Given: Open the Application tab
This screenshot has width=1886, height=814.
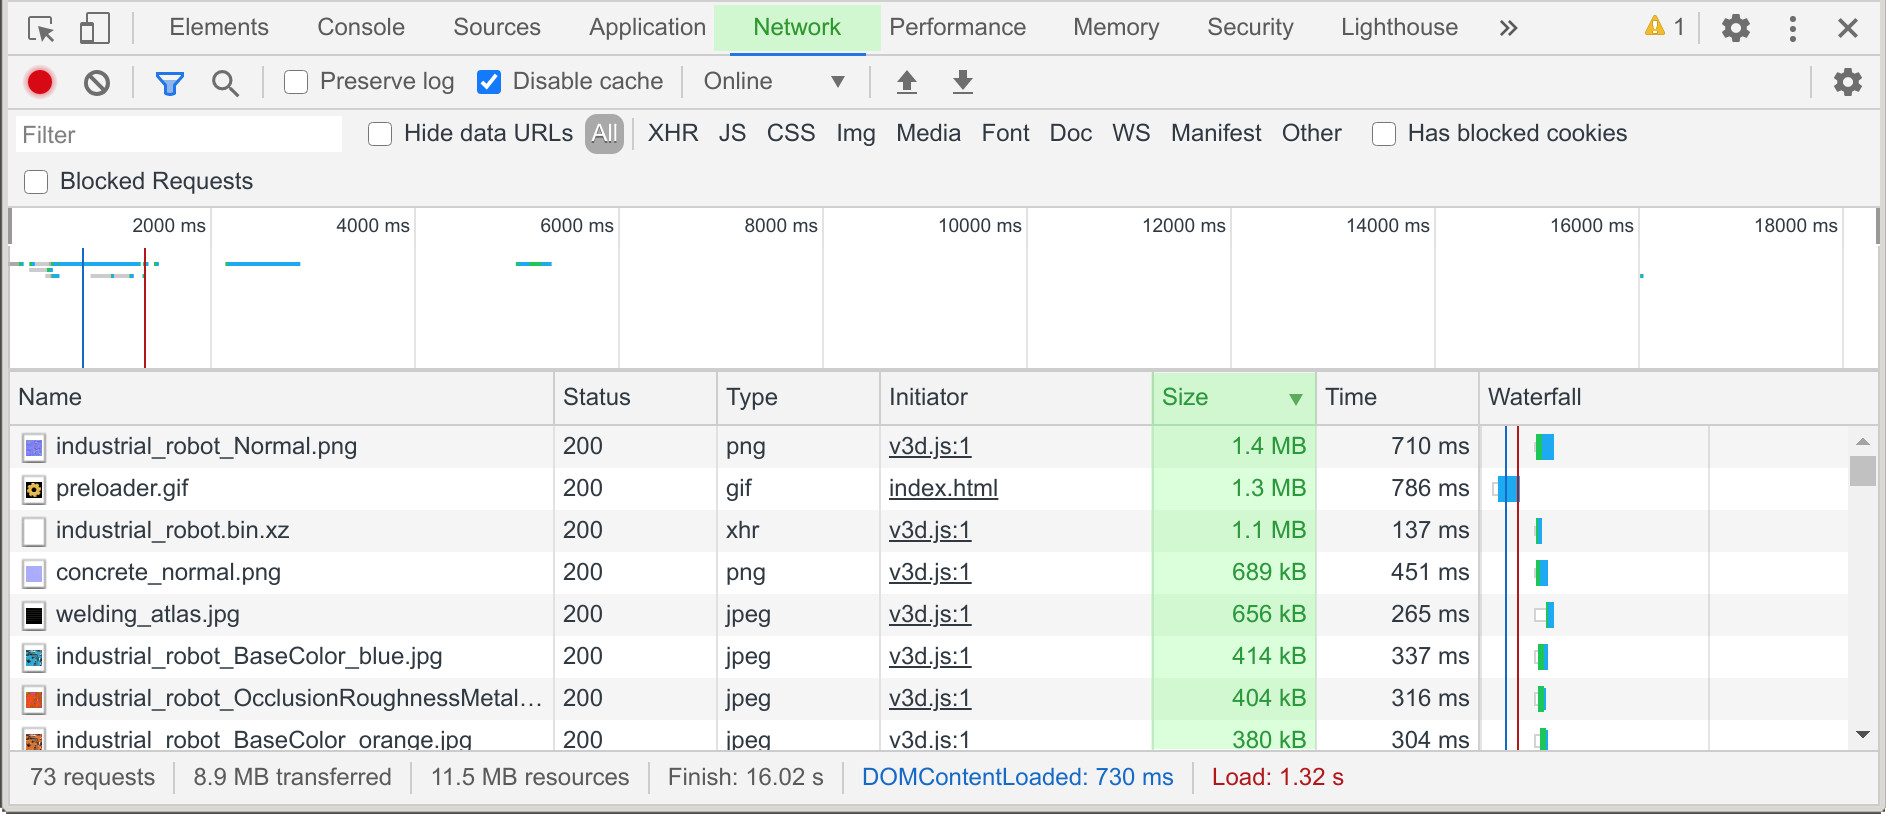Looking at the screenshot, I should pos(648,27).
